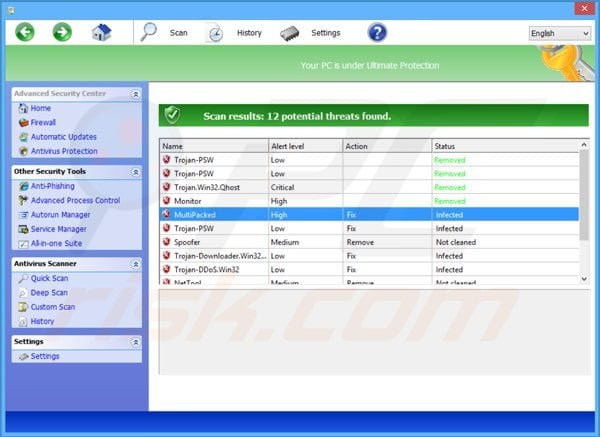Click the All-in-one Suite icon
Screen dimensions: 600x437
point(23,243)
